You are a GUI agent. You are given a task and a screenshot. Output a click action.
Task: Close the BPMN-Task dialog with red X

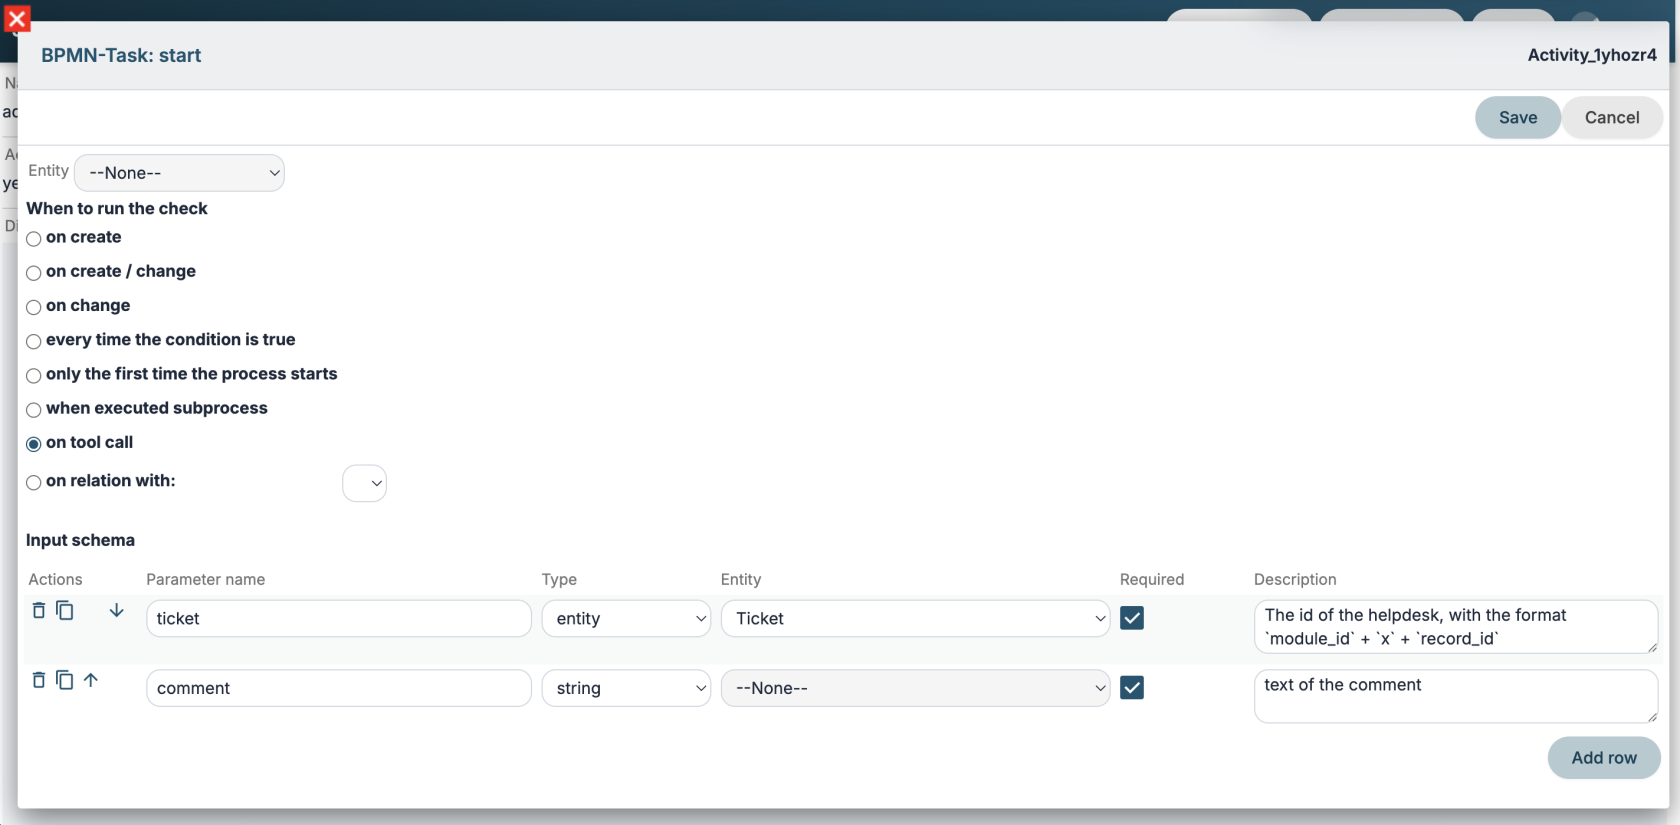coord(17,19)
